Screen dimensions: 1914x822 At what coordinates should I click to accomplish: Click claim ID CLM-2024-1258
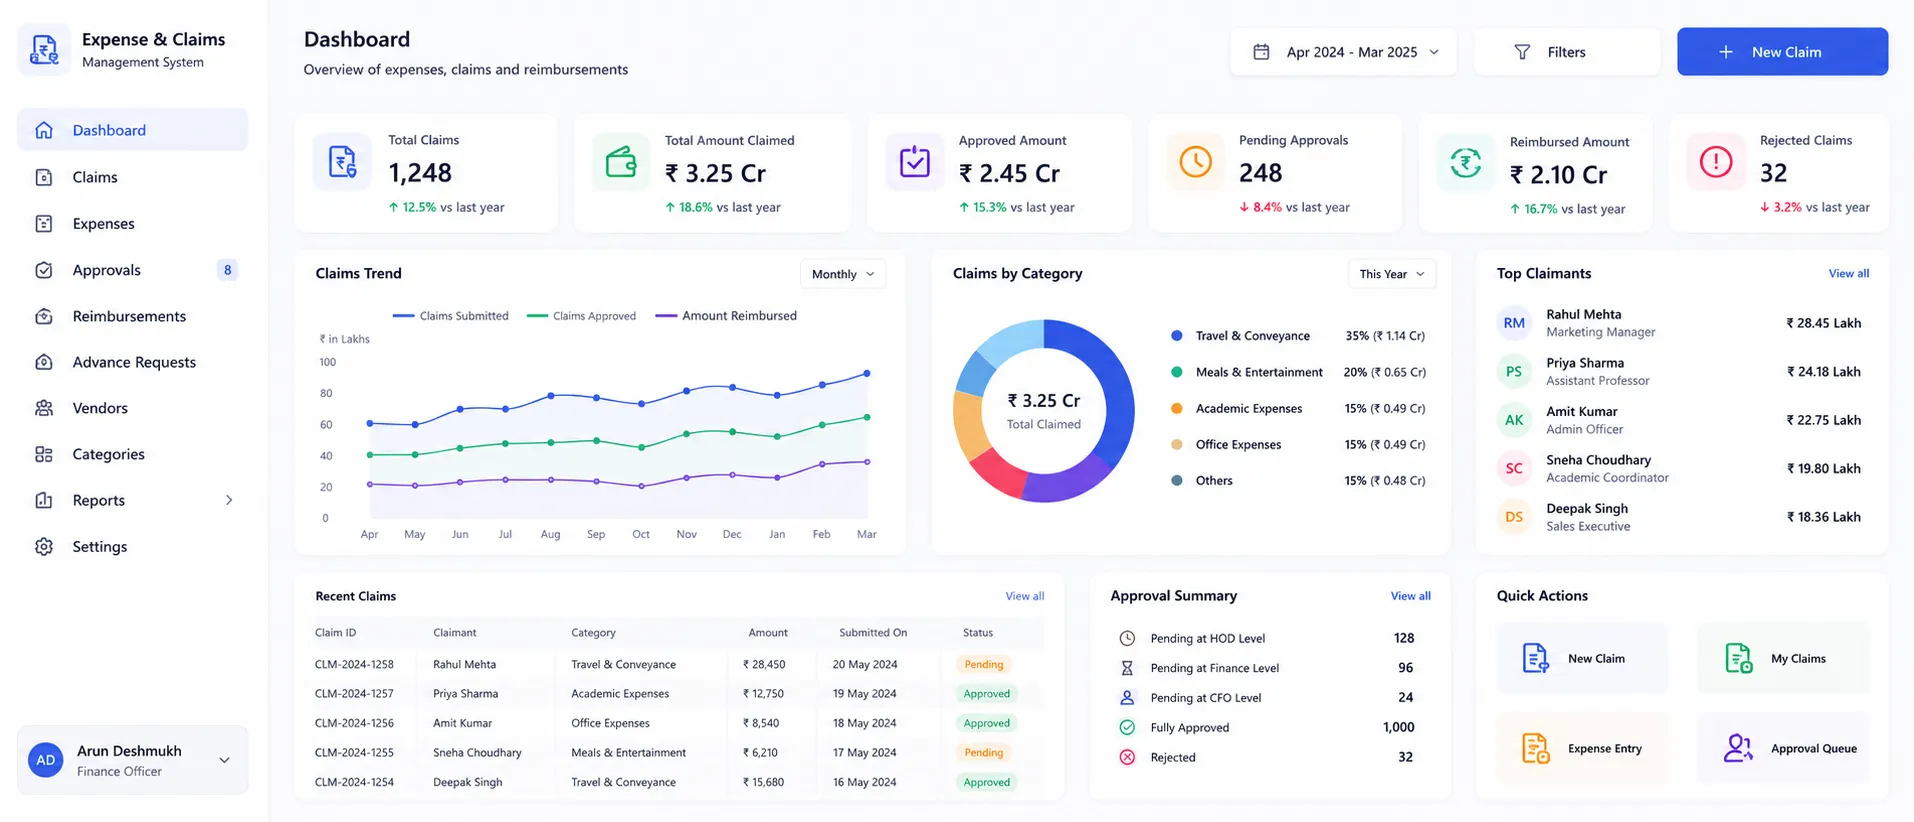pyautogui.click(x=354, y=664)
